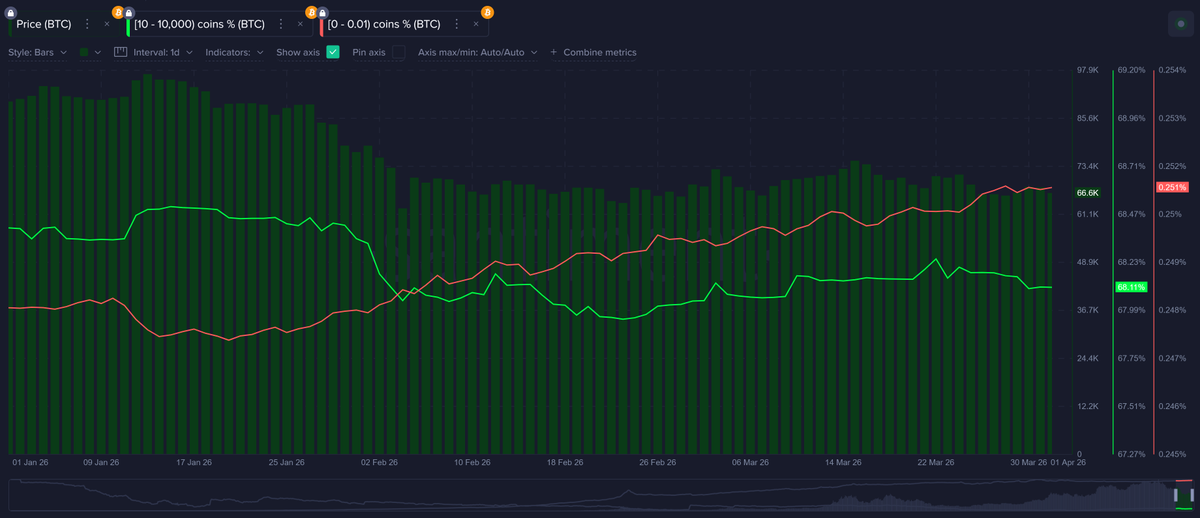This screenshot has height=518, width=1200.
Task: Open Axis max/min Auto/Auto dropdown
Action: point(477,52)
